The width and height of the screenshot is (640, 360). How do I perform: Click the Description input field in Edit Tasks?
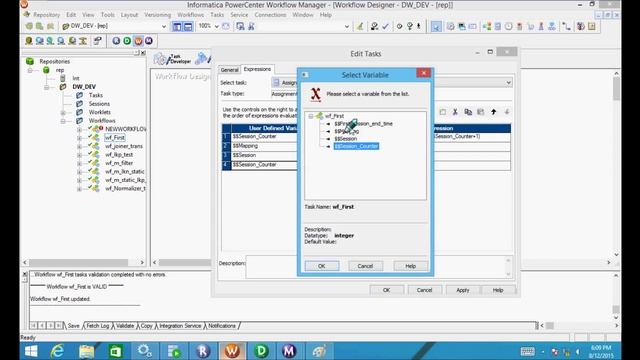[378, 267]
